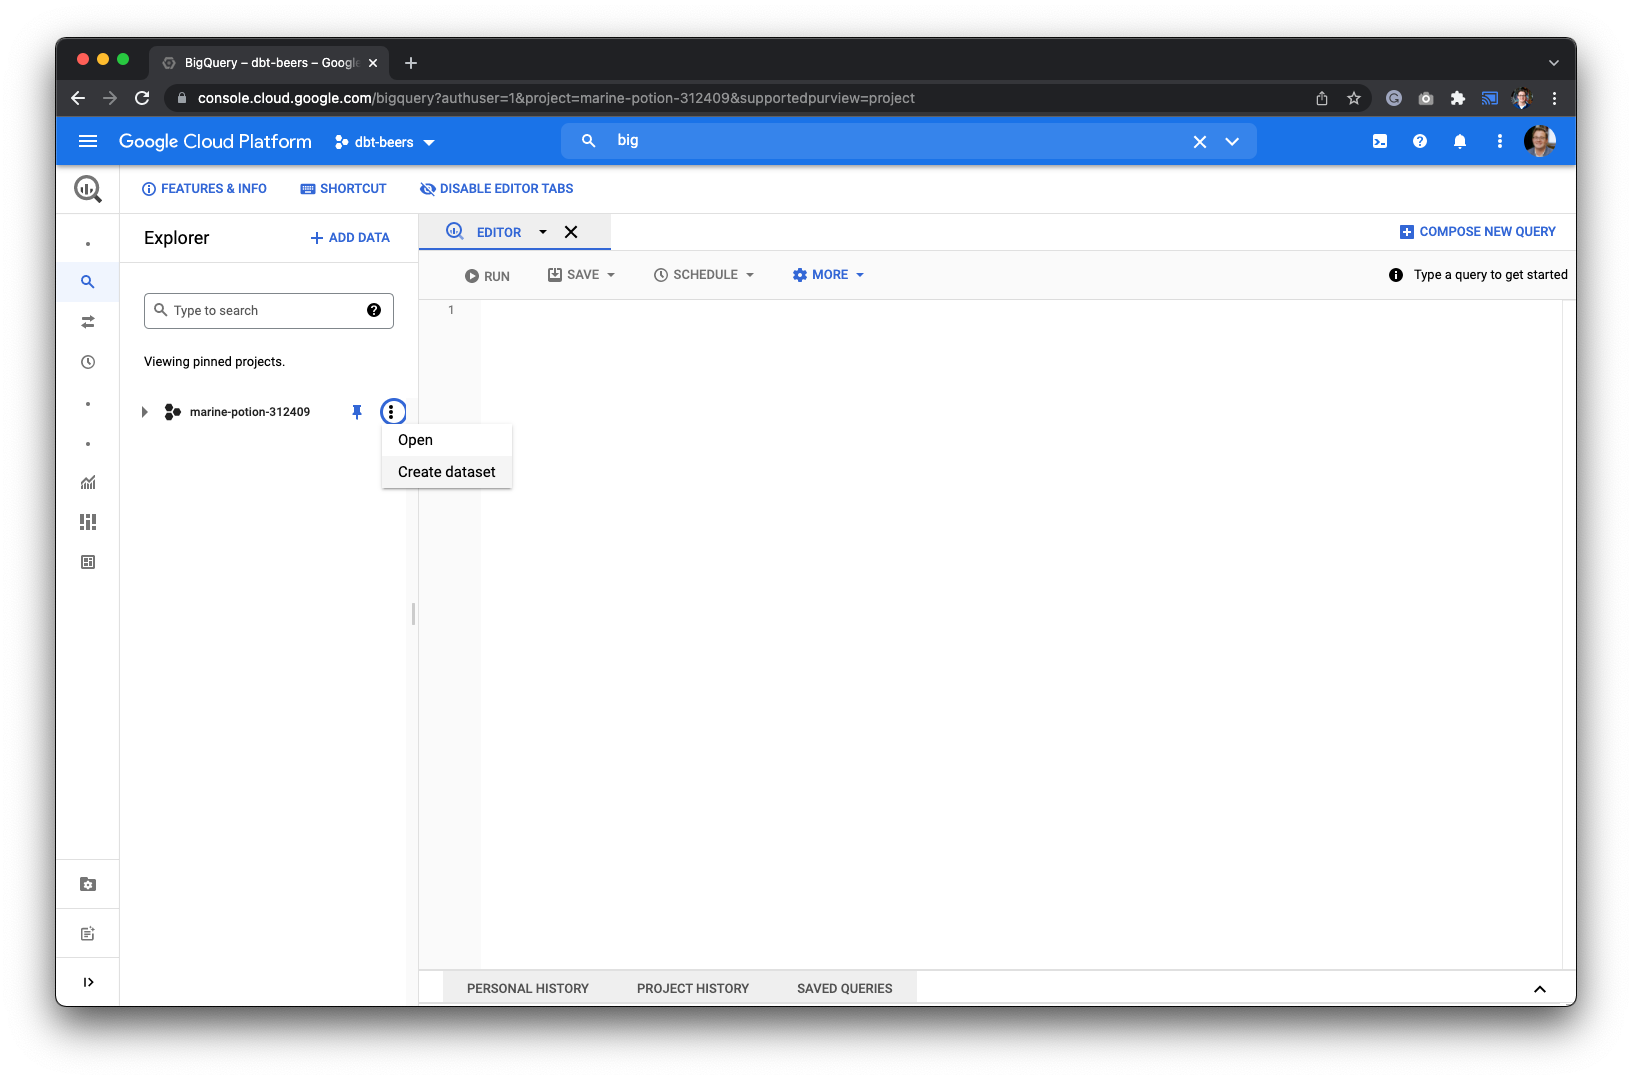Click Add Data in Explorer
The image size is (1632, 1080).
point(350,238)
